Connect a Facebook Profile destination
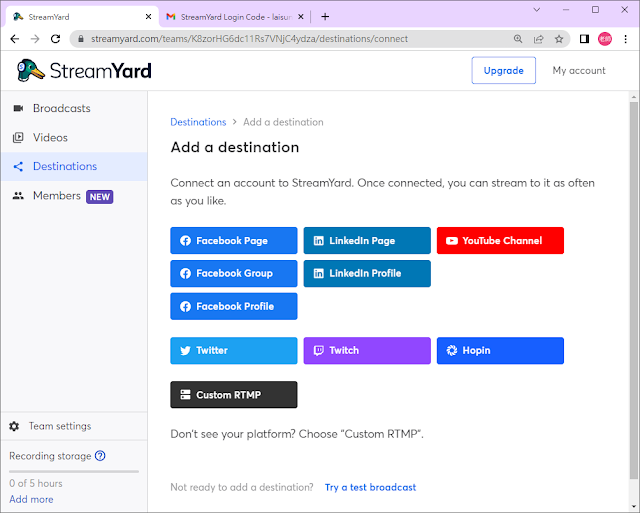The height and width of the screenshot is (513, 640). tap(233, 306)
